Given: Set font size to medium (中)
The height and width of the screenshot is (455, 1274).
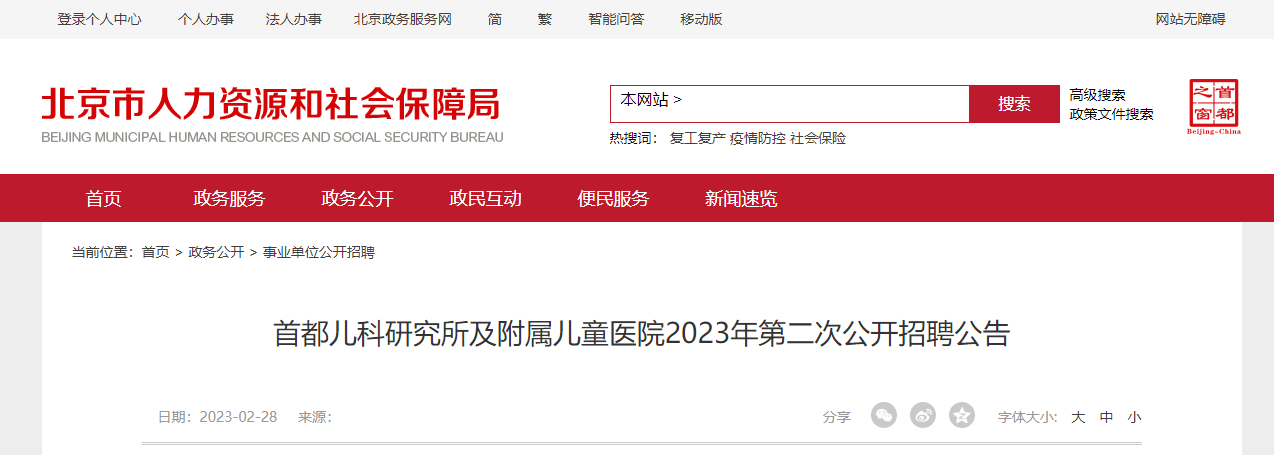Looking at the screenshot, I should [x=1106, y=418].
